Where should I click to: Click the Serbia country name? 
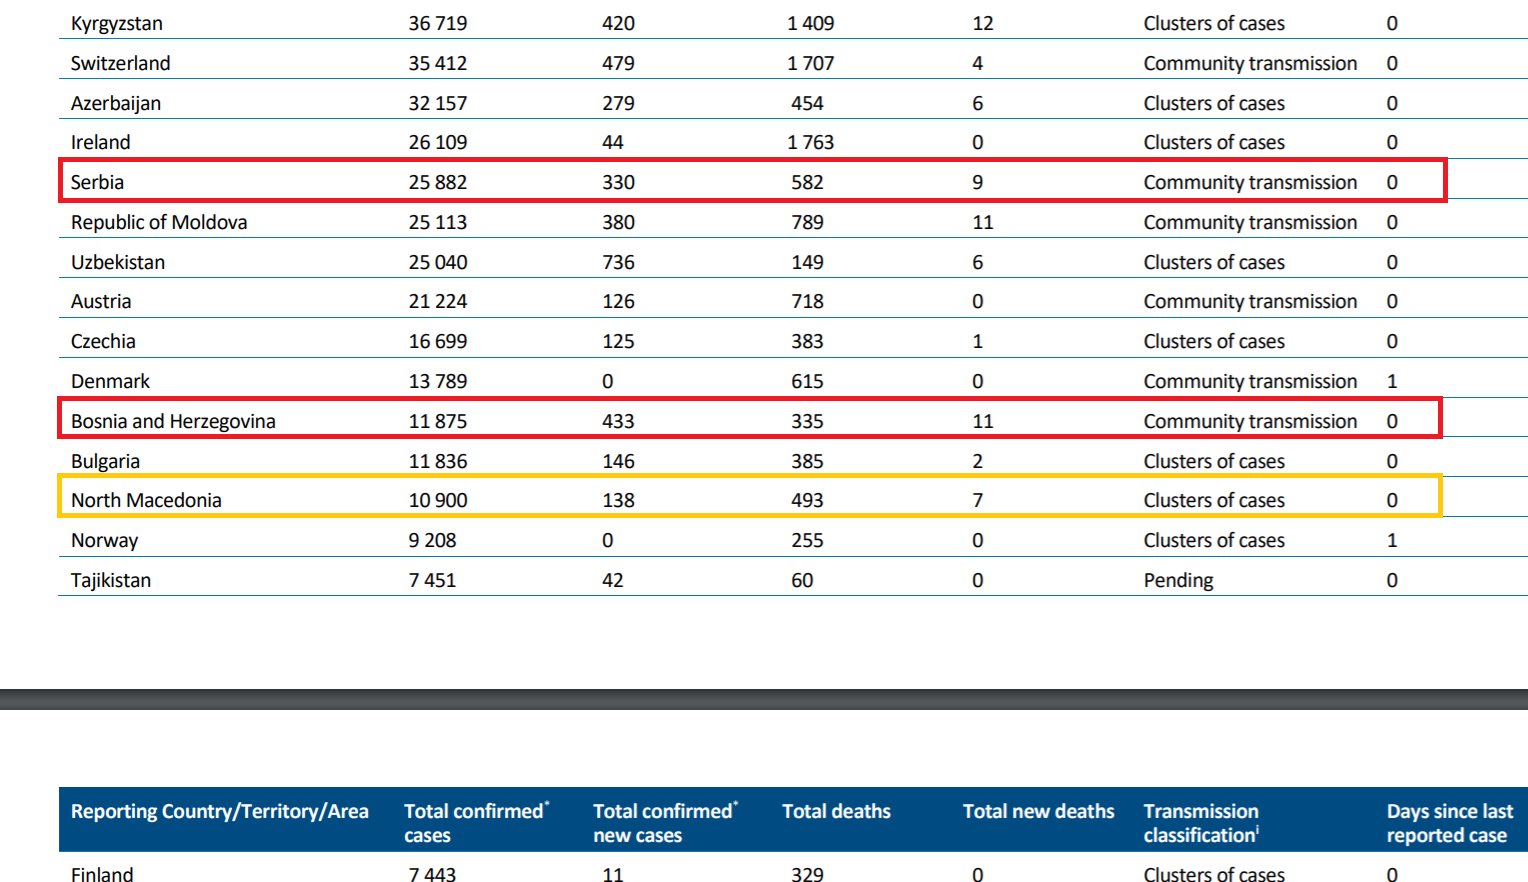coord(97,182)
